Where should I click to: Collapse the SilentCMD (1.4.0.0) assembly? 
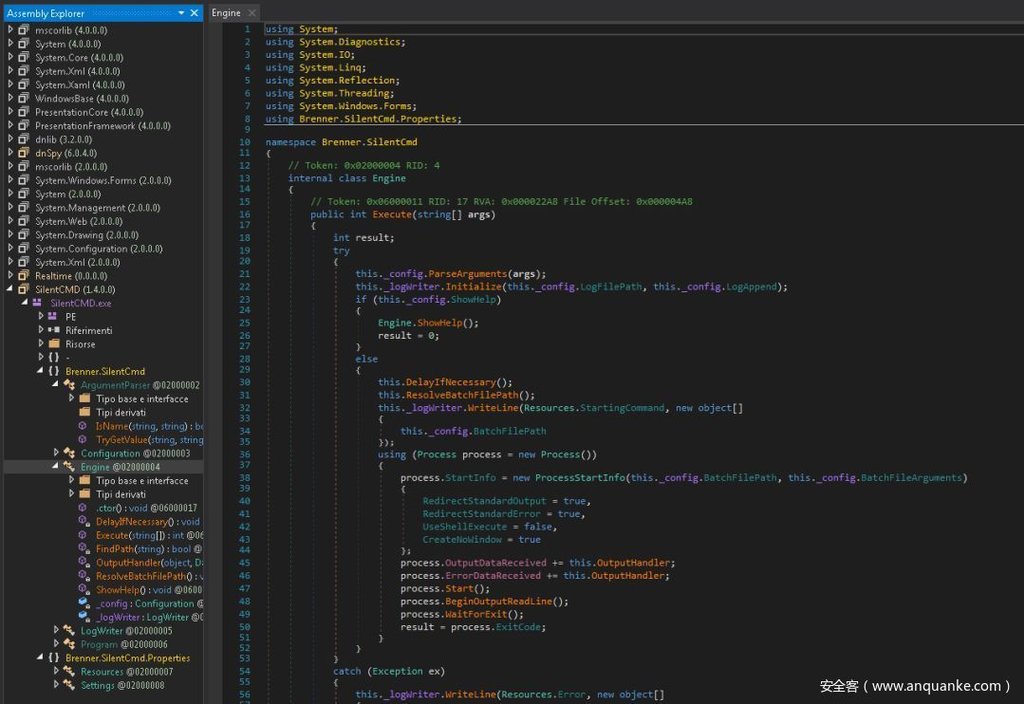(x=11, y=289)
